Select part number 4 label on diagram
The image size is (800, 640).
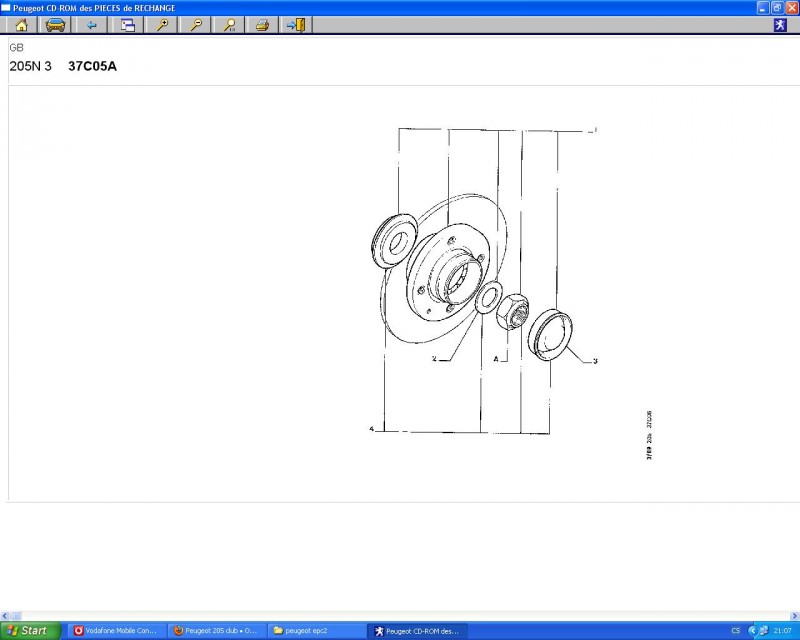click(371, 429)
